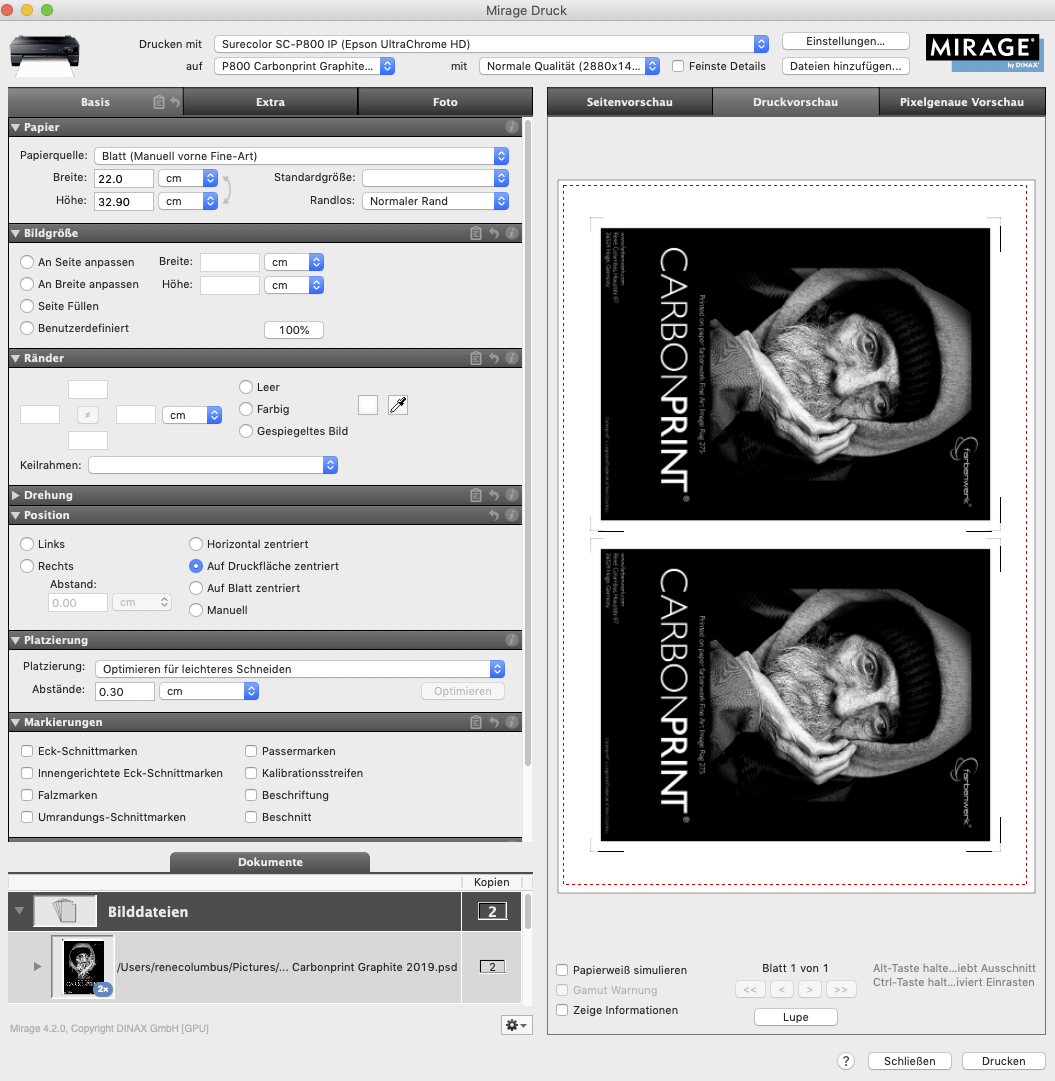
Task: Open the Standardgröße dropdown
Action: tap(435, 178)
